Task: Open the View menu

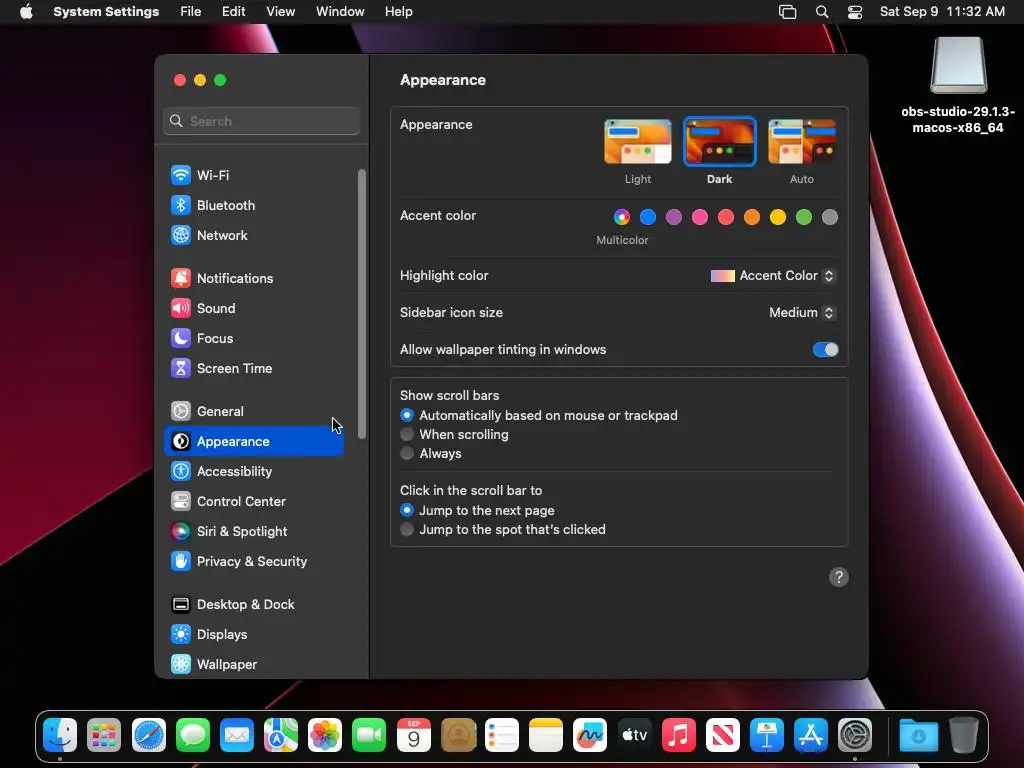Action: pos(280,12)
